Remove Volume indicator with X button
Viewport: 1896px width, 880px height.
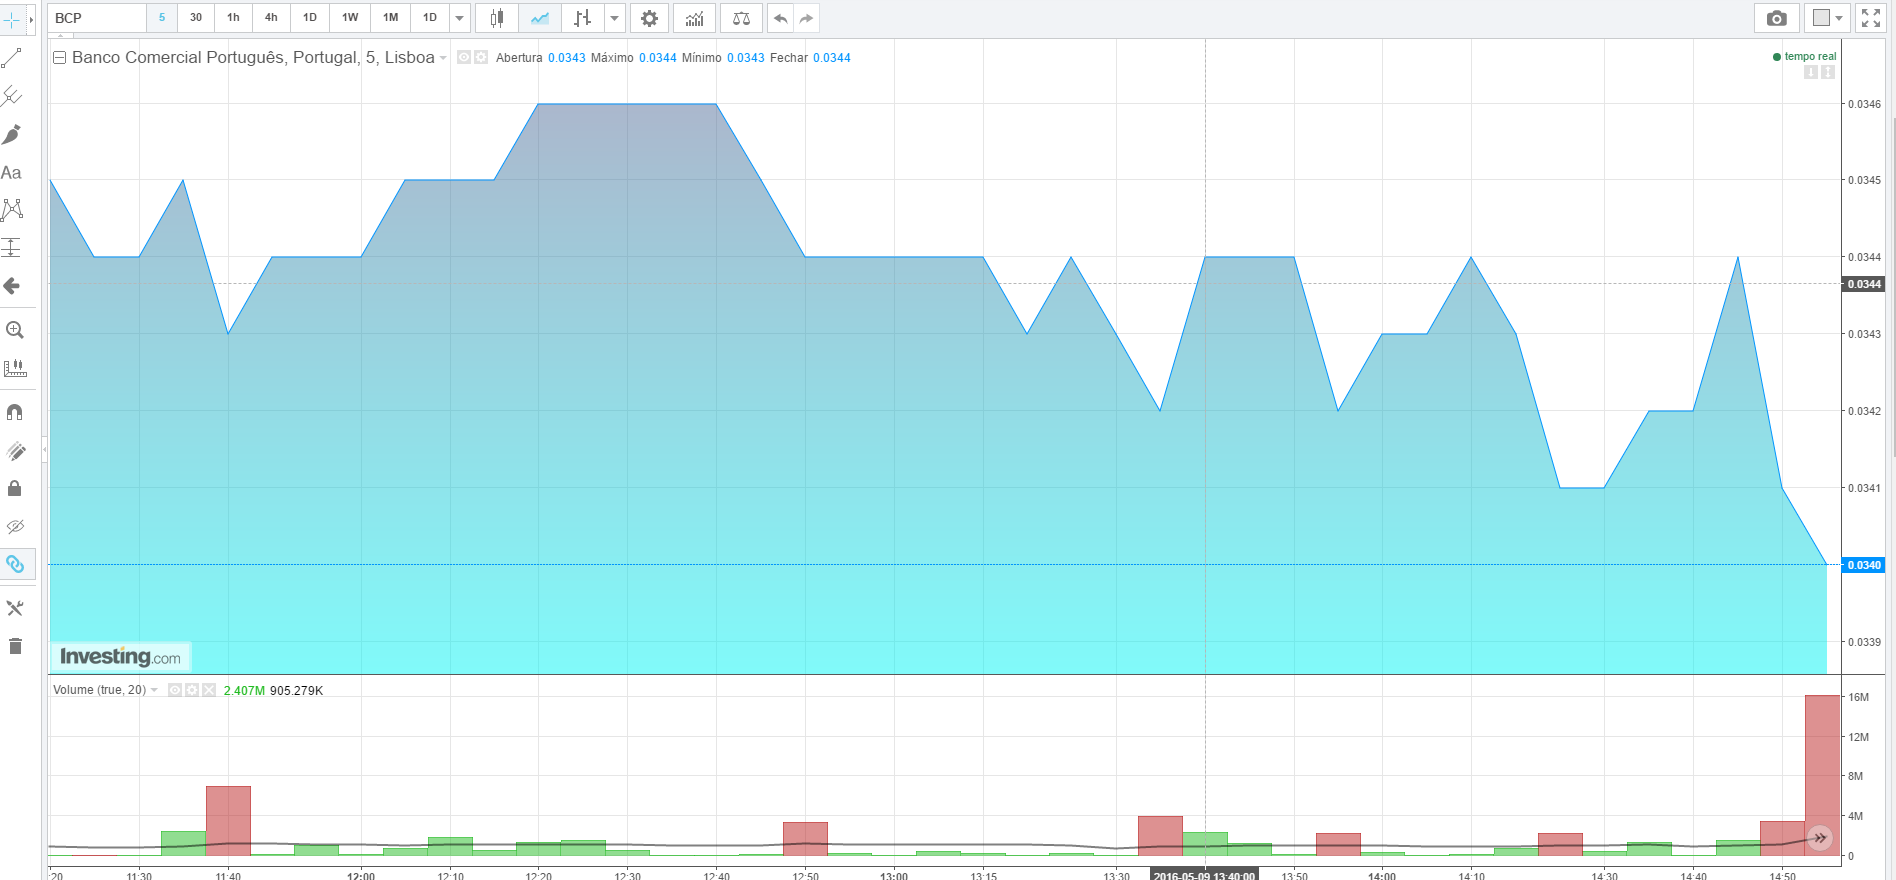[209, 690]
